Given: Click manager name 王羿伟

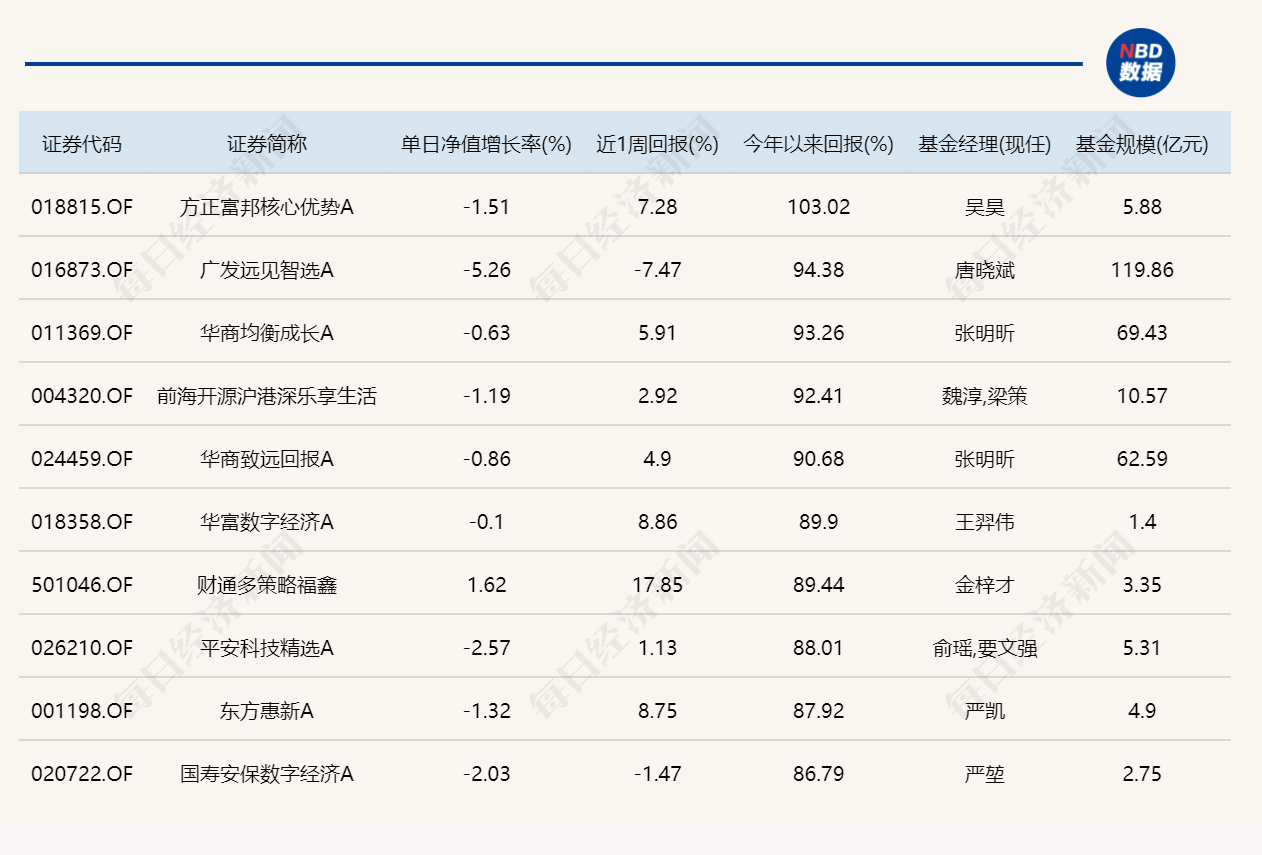Looking at the screenshot, I should [985, 522].
